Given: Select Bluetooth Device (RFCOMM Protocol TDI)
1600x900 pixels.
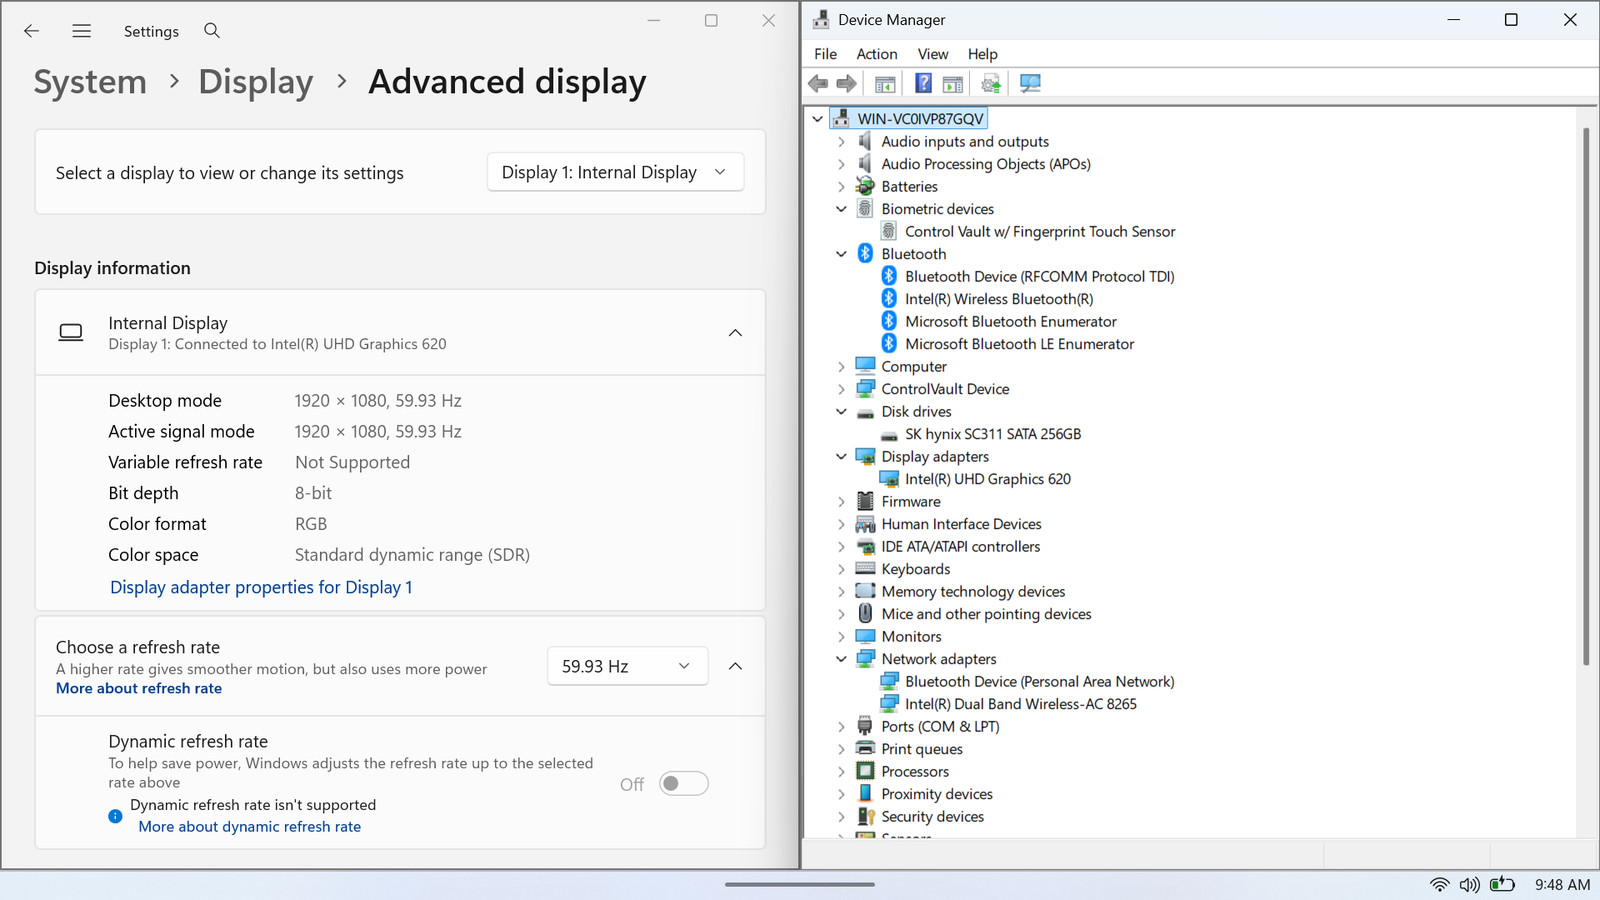Looking at the screenshot, I should click(x=1040, y=276).
